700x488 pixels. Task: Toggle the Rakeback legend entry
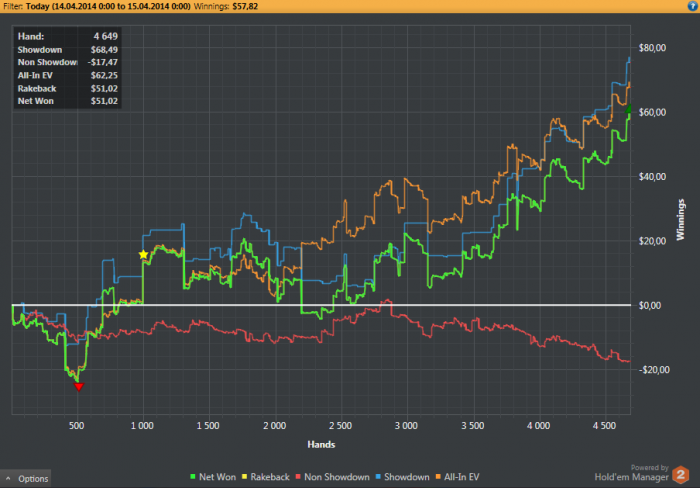pyautogui.click(x=266, y=477)
